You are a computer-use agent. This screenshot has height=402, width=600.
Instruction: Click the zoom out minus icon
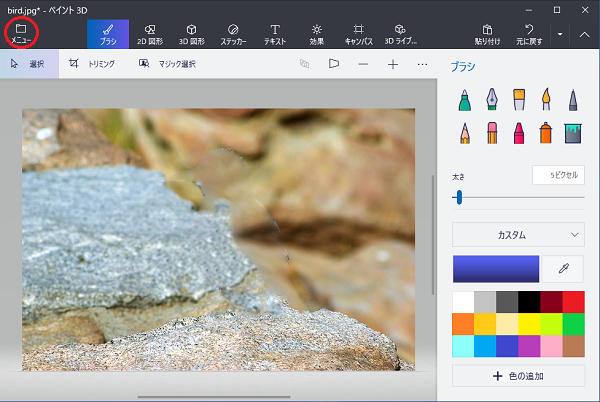(x=363, y=64)
